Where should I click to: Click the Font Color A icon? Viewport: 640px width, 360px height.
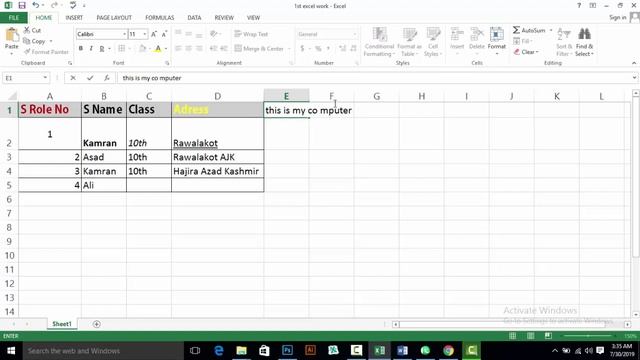point(158,49)
